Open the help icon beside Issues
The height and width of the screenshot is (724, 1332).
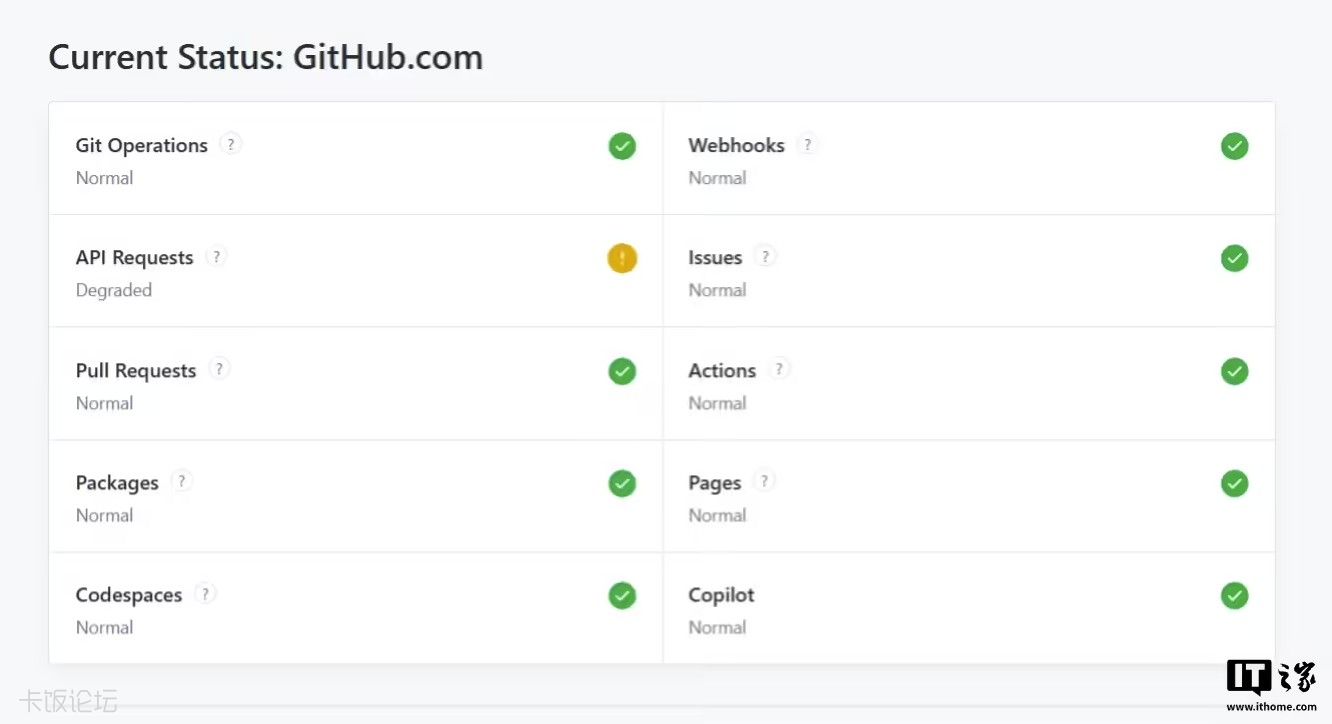click(x=765, y=256)
